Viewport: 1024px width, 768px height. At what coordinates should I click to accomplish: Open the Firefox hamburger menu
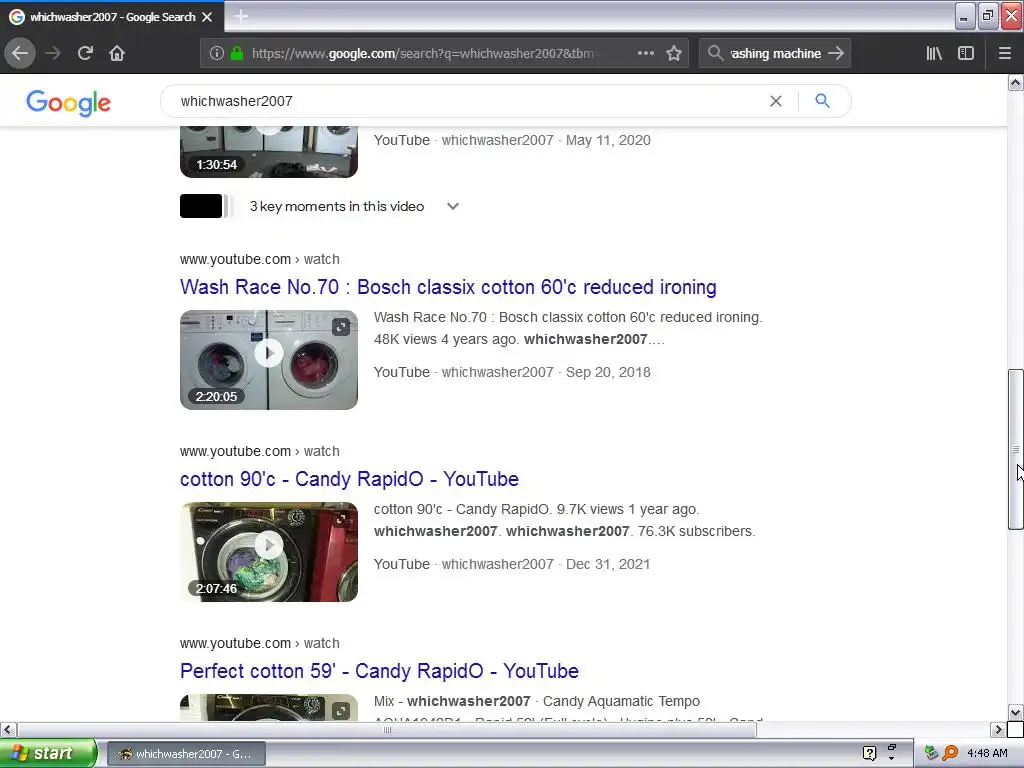click(1005, 53)
